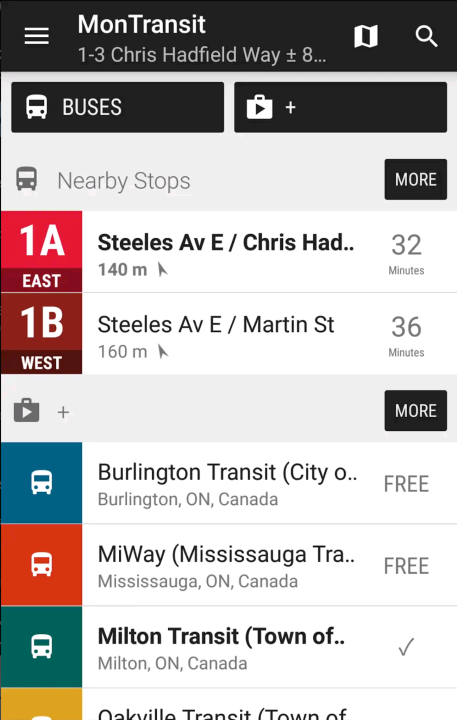
Task: Get MiWay with FREE label
Action: tap(406, 566)
